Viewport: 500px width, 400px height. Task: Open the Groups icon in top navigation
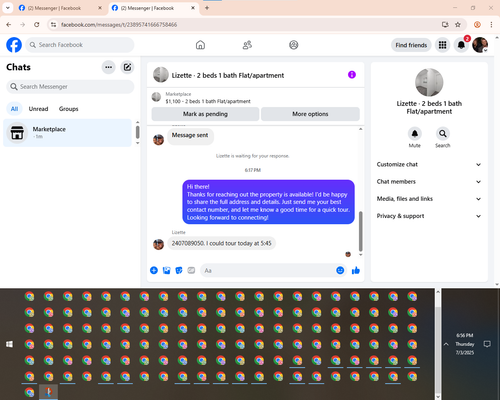[x=294, y=45]
